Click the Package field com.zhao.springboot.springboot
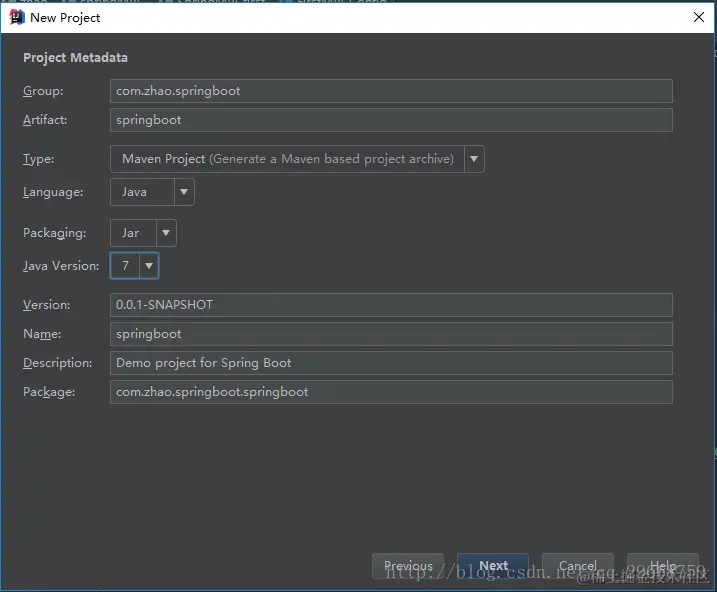Image resolution: width=717 pixels, height=592 pixels. coord(391,392)
